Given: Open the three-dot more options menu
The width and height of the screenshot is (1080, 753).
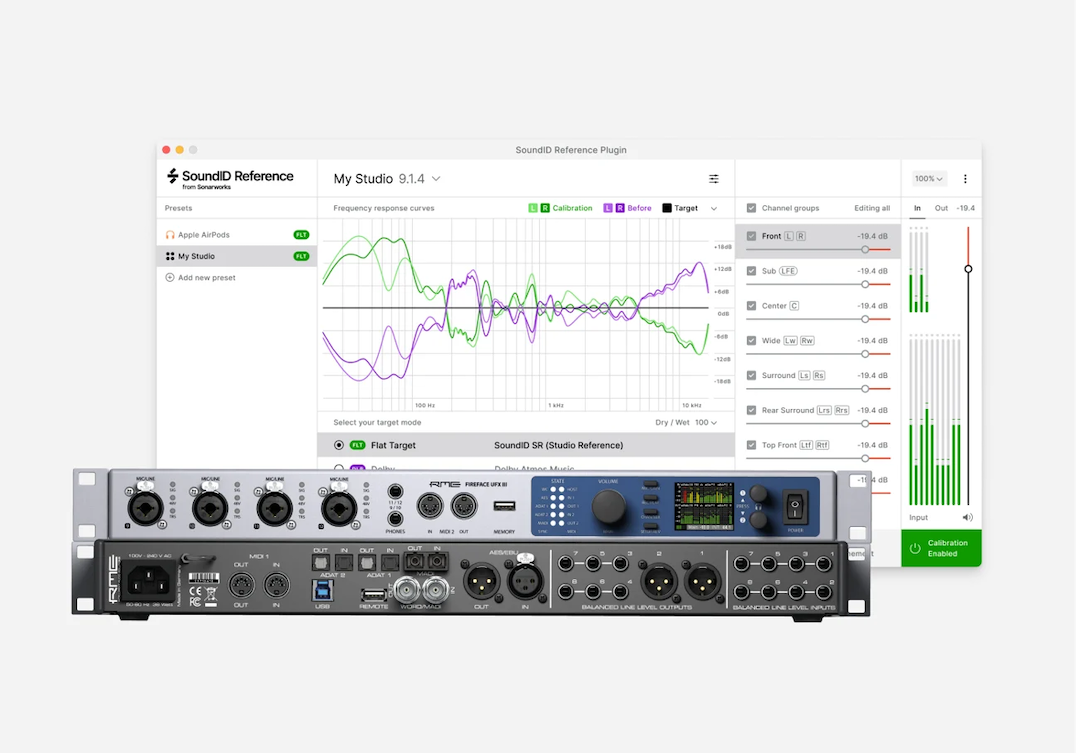Looking at the screenshot, I should 965,179.
